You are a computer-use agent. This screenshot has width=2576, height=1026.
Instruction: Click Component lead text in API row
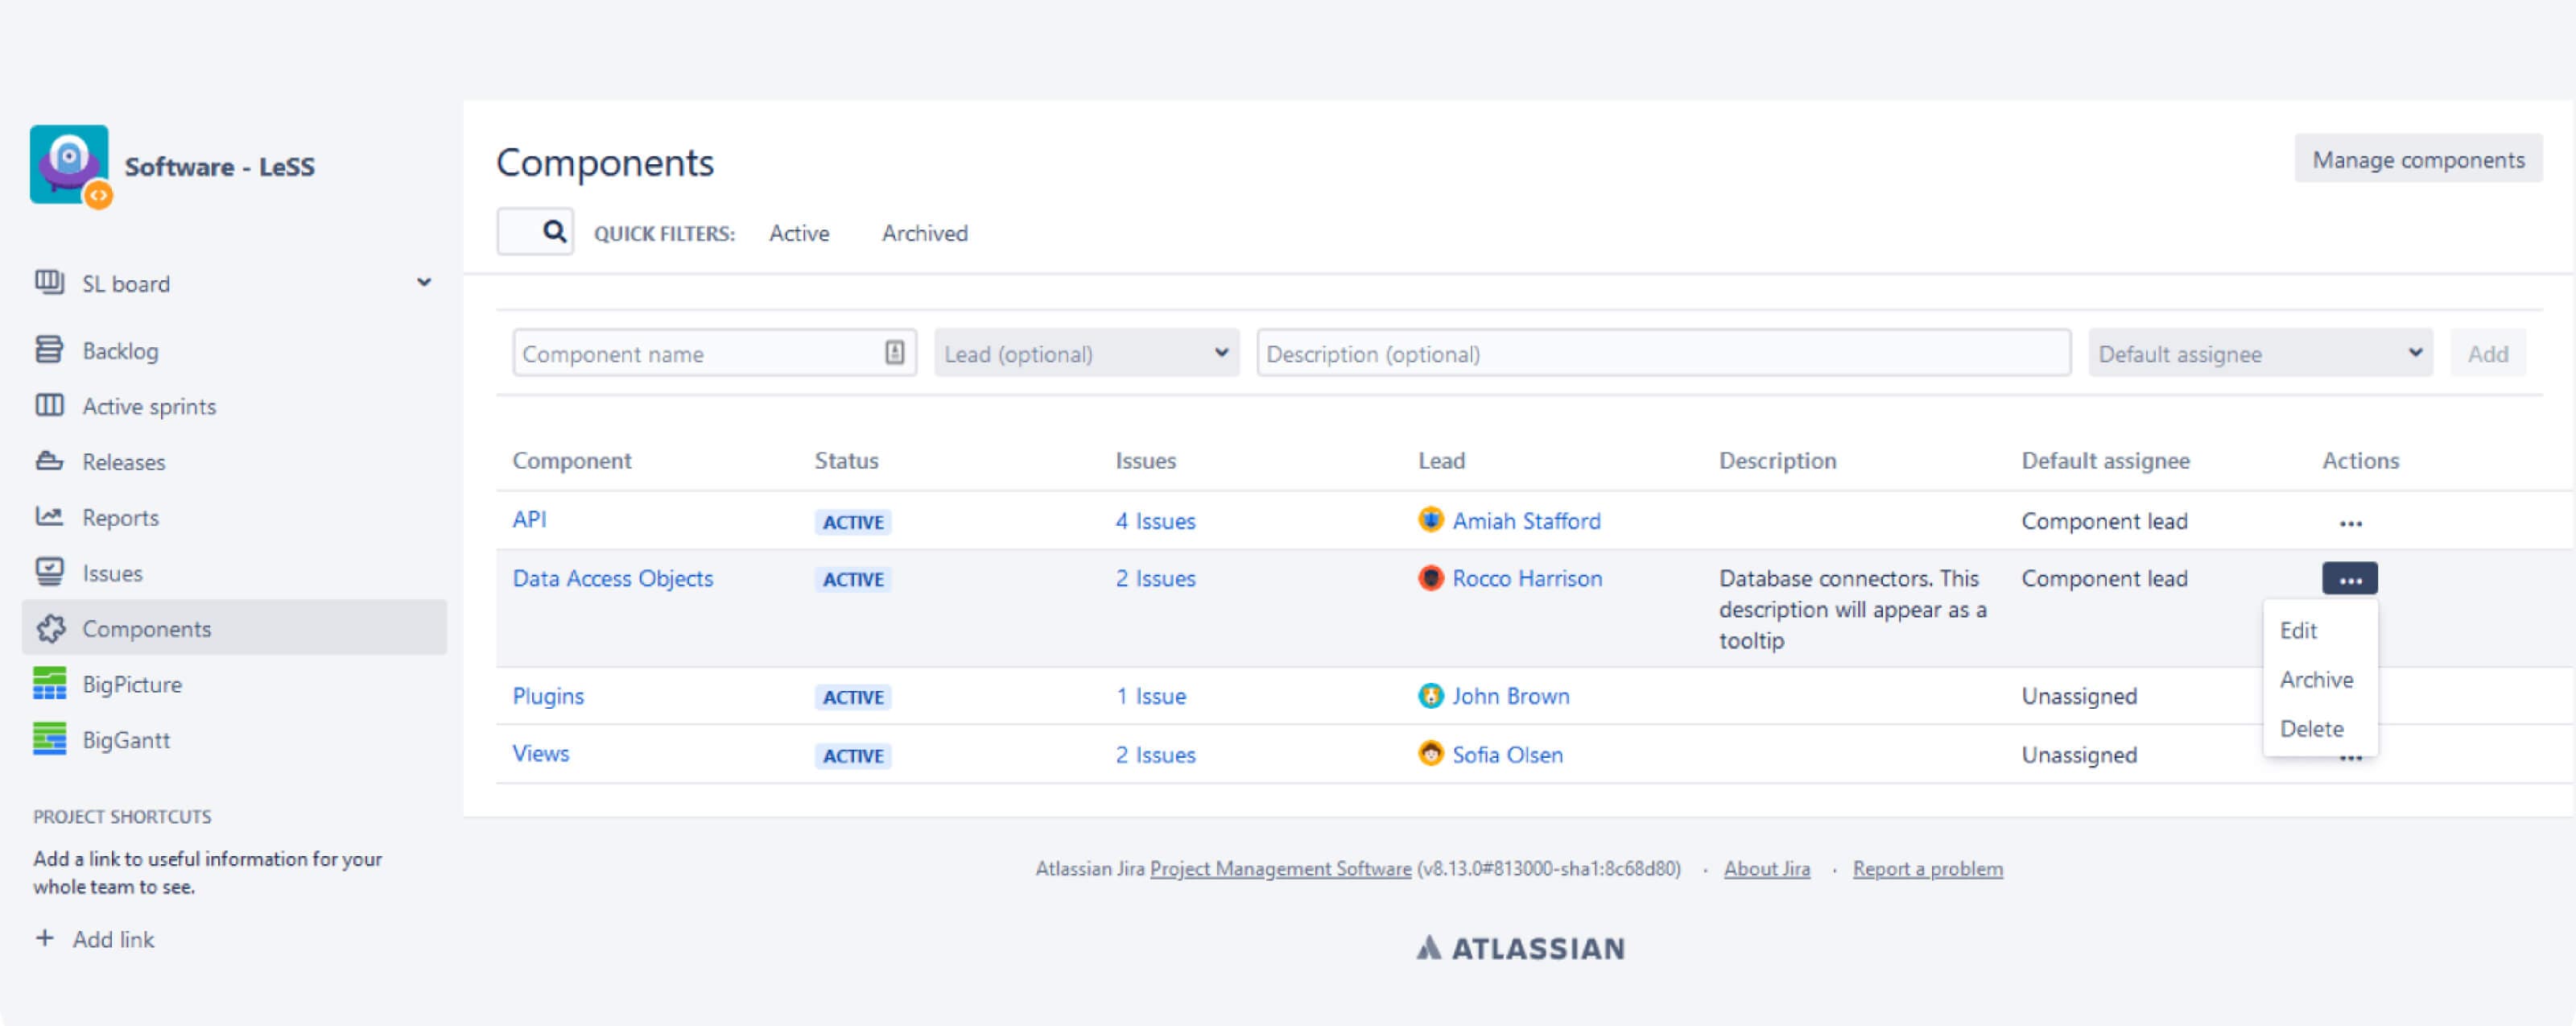[2104, 521]
